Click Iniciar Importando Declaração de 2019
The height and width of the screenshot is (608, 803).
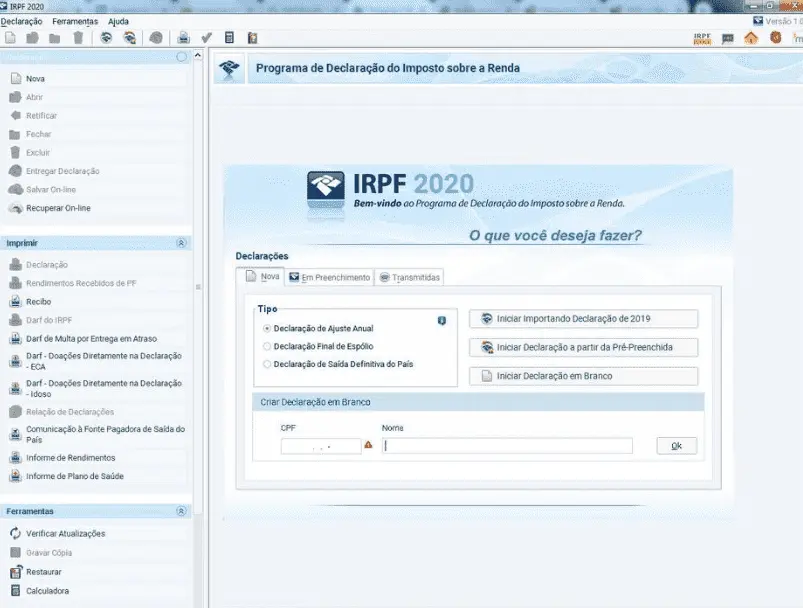[x=583, y=319]
